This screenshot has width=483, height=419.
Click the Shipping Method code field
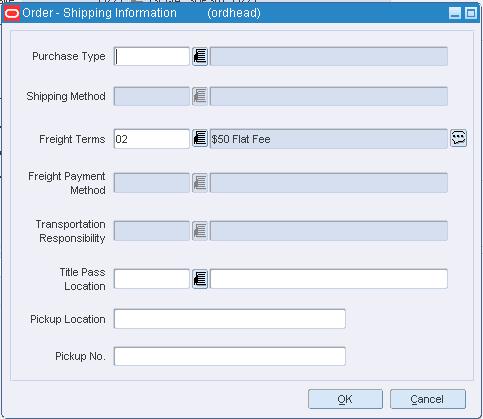coord(152,96)
